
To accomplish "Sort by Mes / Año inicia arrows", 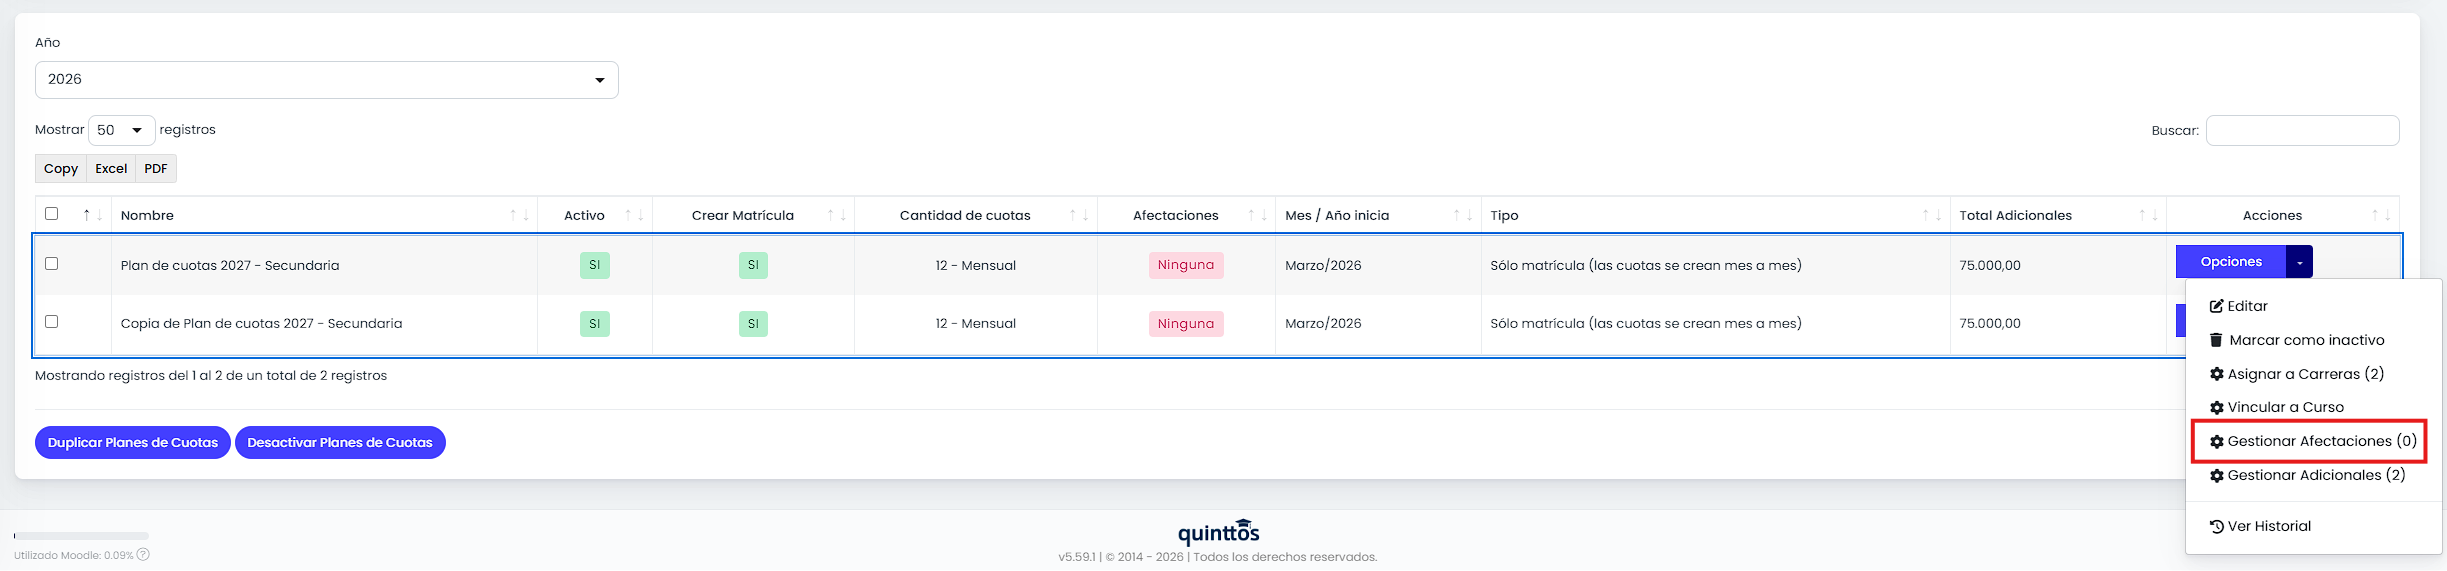I will pos(1463,215).
